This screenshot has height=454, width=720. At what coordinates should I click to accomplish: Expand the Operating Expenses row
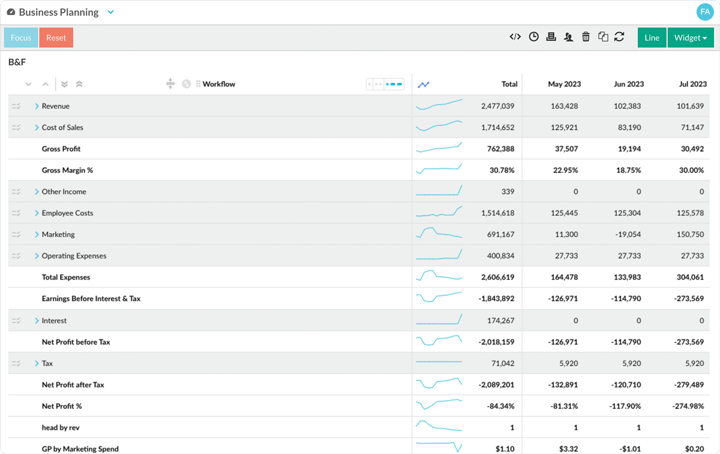point(37,256)
